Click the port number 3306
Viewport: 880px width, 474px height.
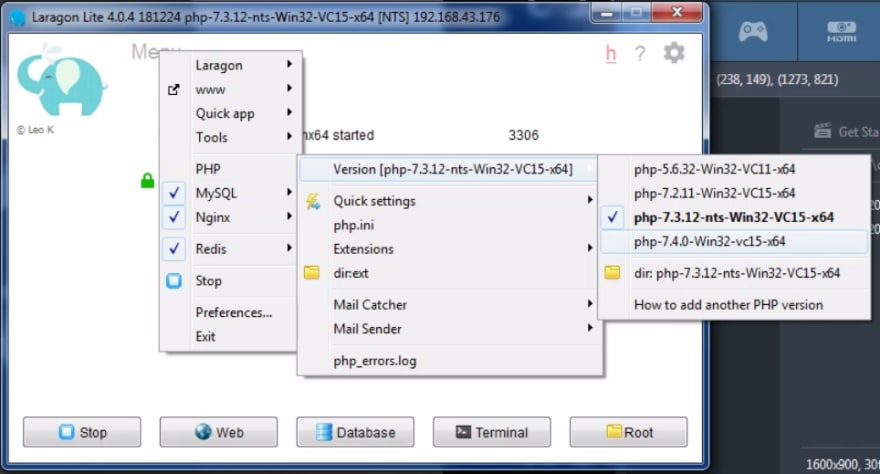tap(523, 135)
